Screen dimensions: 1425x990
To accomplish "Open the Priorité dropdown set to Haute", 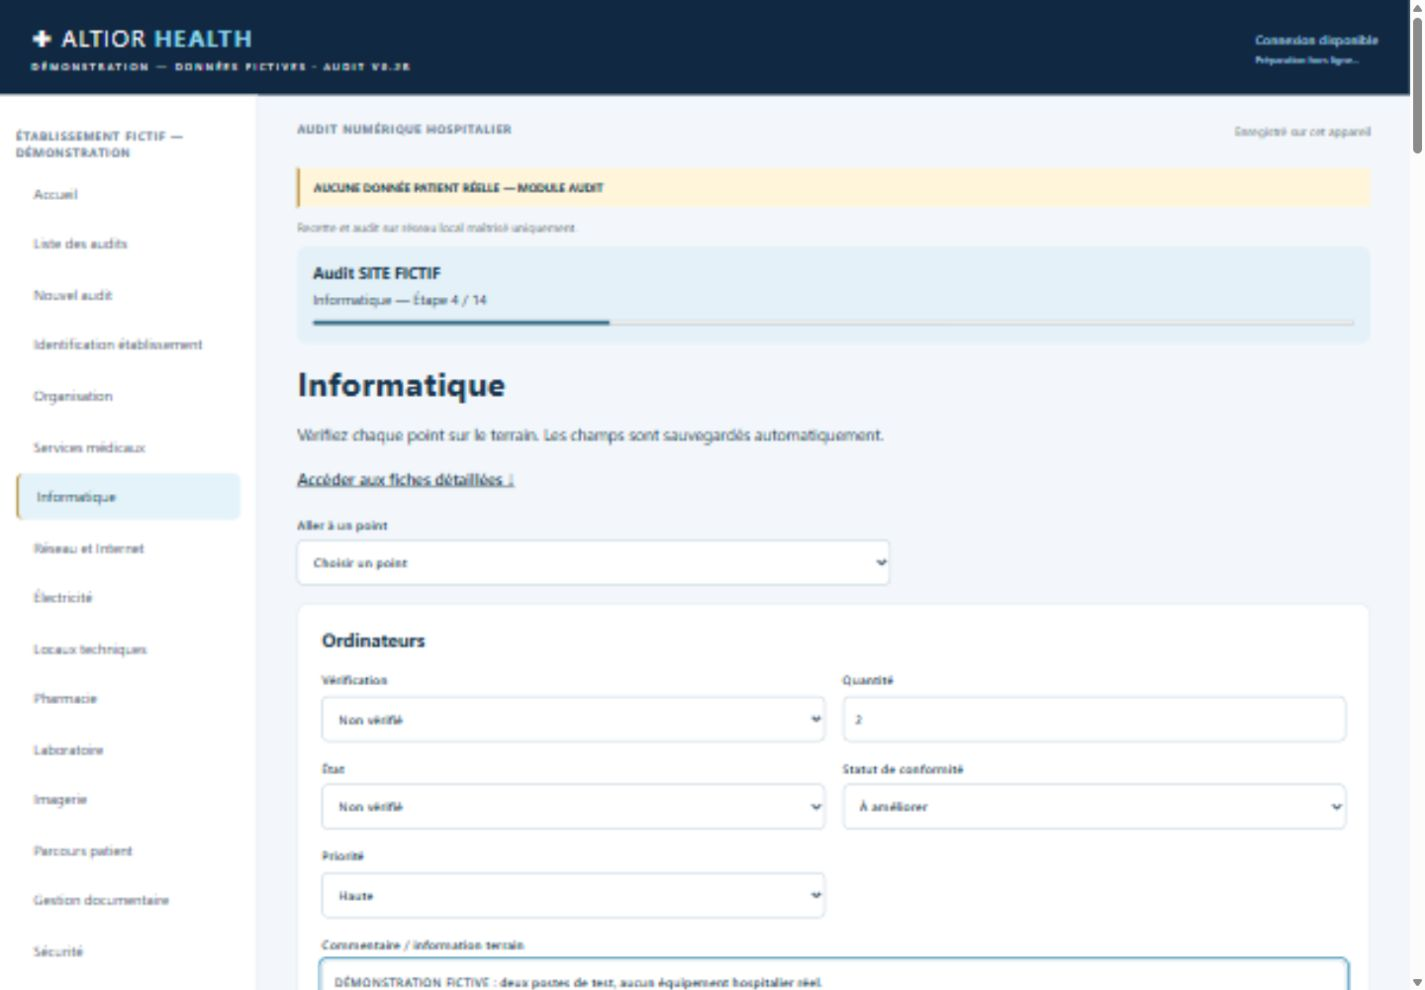I will (573, 896).
